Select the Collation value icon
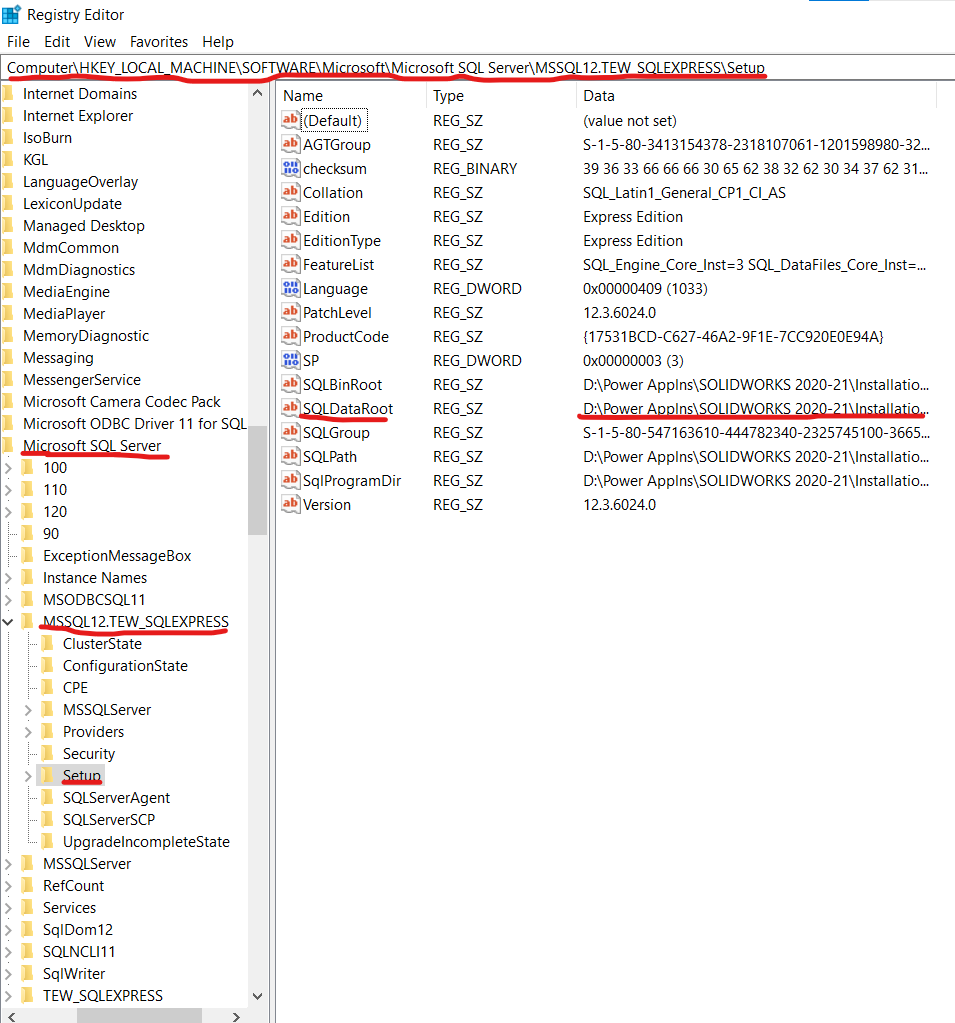The image size is (955, 1023). click(x=290, y=192)
